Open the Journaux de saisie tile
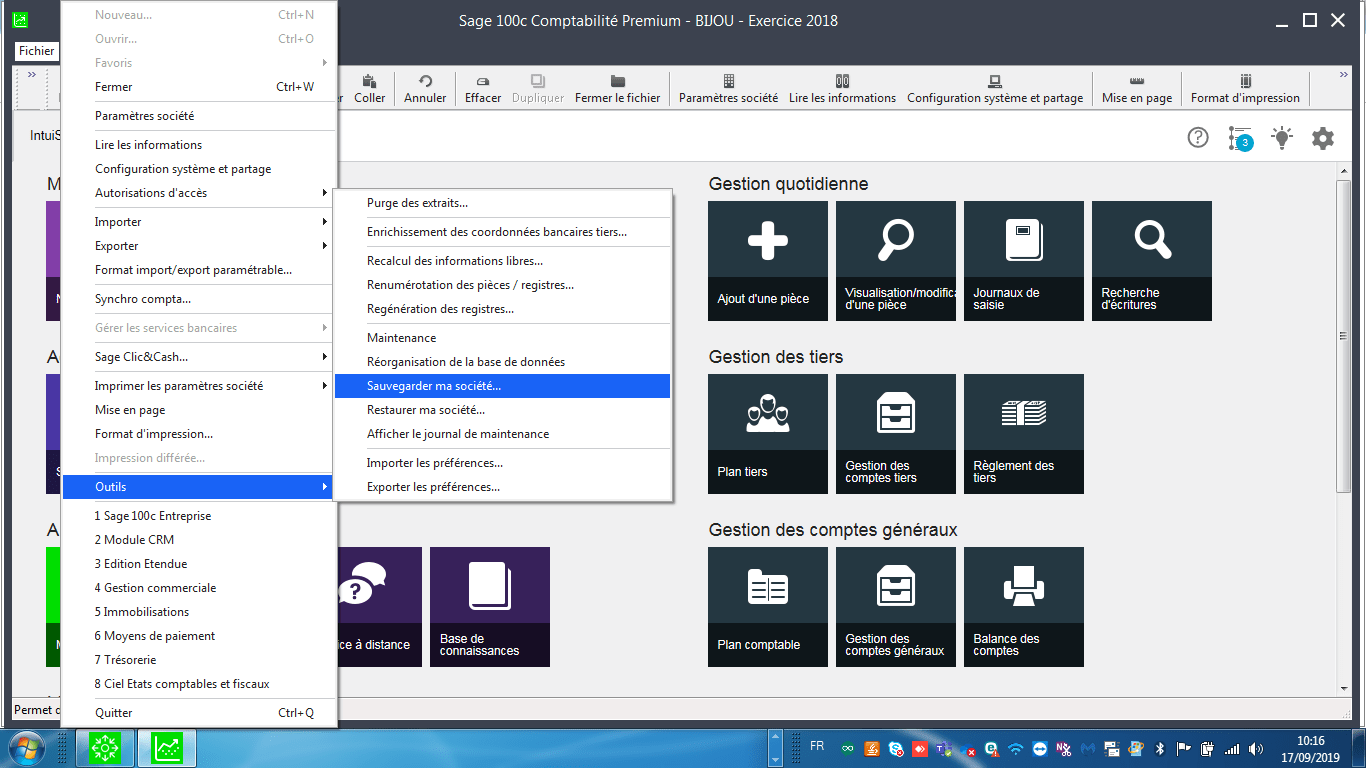 (1024, 261)
